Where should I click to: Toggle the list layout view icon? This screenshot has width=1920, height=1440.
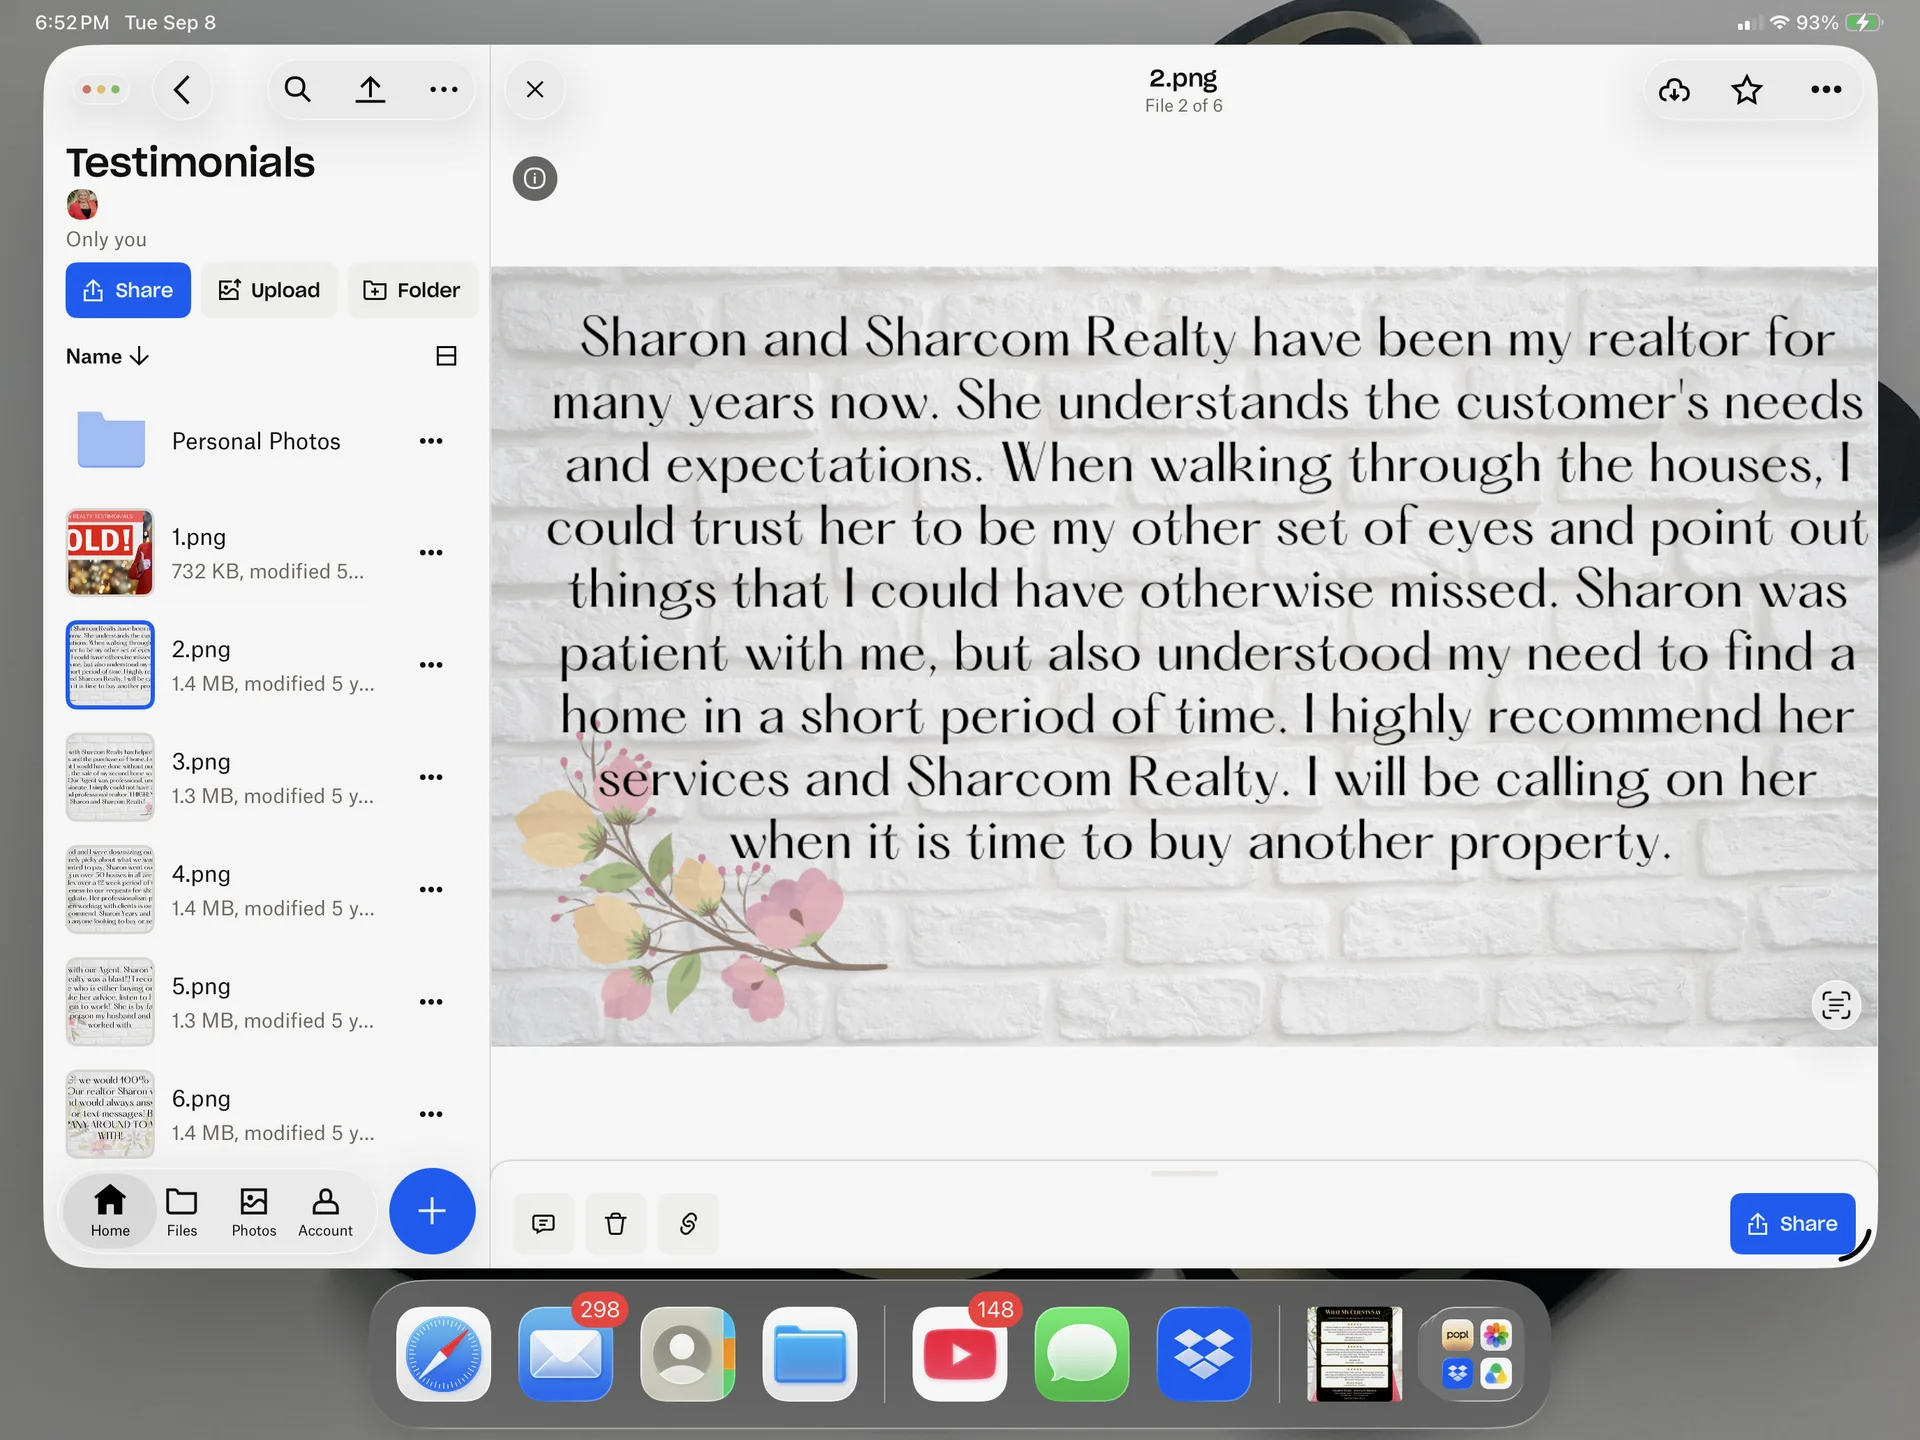tap(446, 356)
